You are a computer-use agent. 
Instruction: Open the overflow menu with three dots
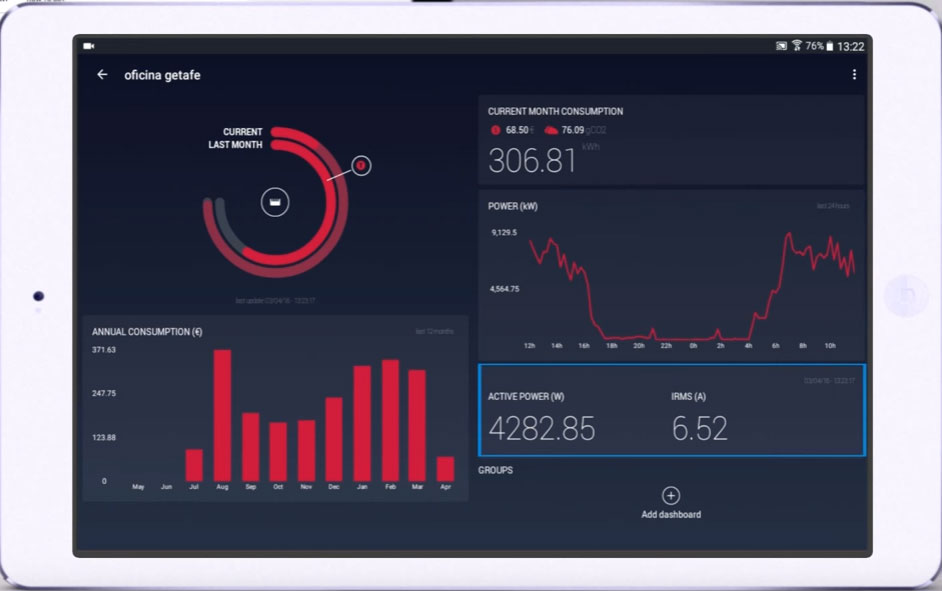(x=854, y=74)
